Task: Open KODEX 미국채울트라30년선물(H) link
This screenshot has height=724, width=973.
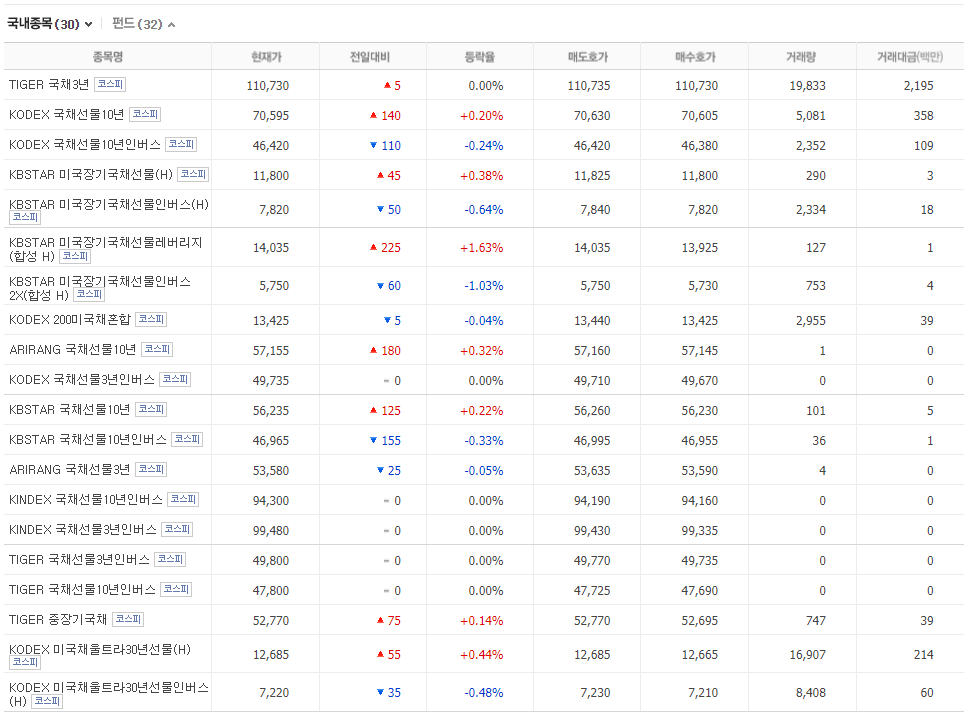Action: [100, 650]
